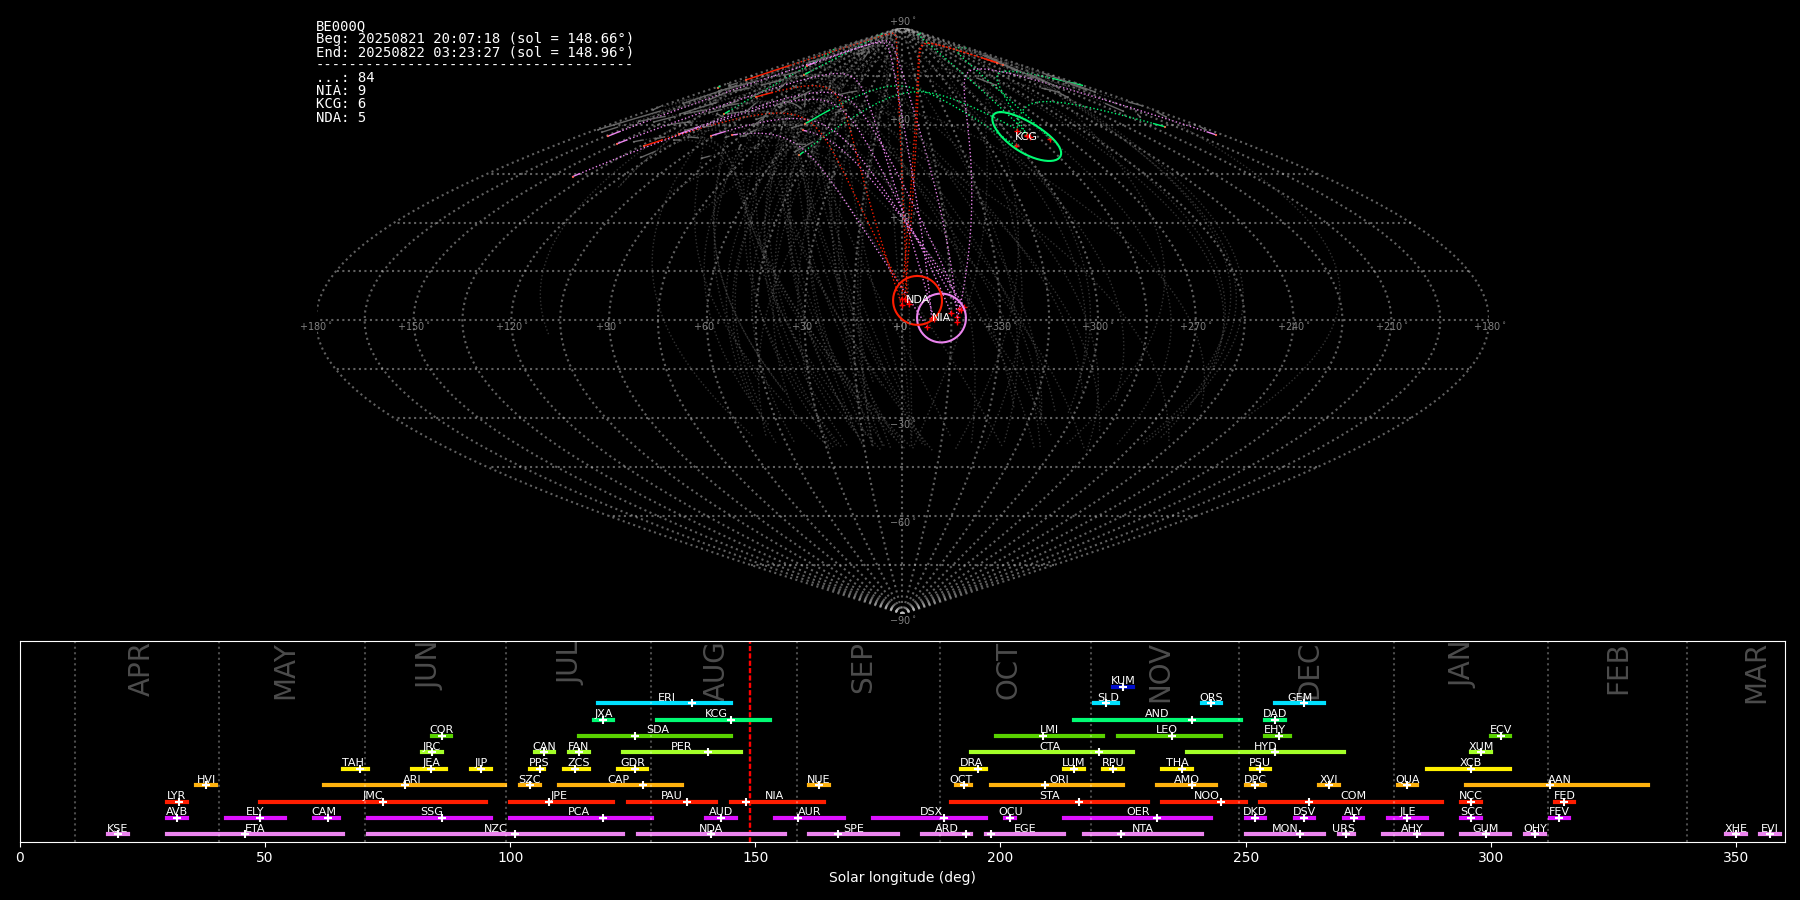Click the AUG month label
Viewport: 1800px width, 900px height.
click(714, 672)
